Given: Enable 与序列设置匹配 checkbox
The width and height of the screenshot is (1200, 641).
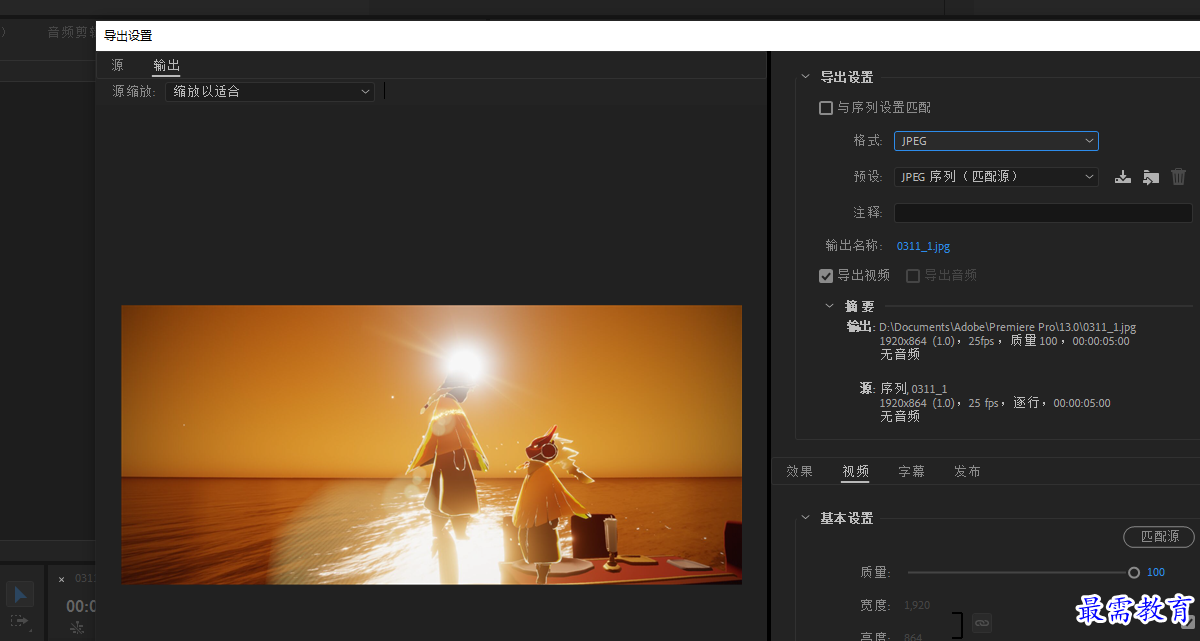Looking at the screenshot, I should tap(826, 108).
